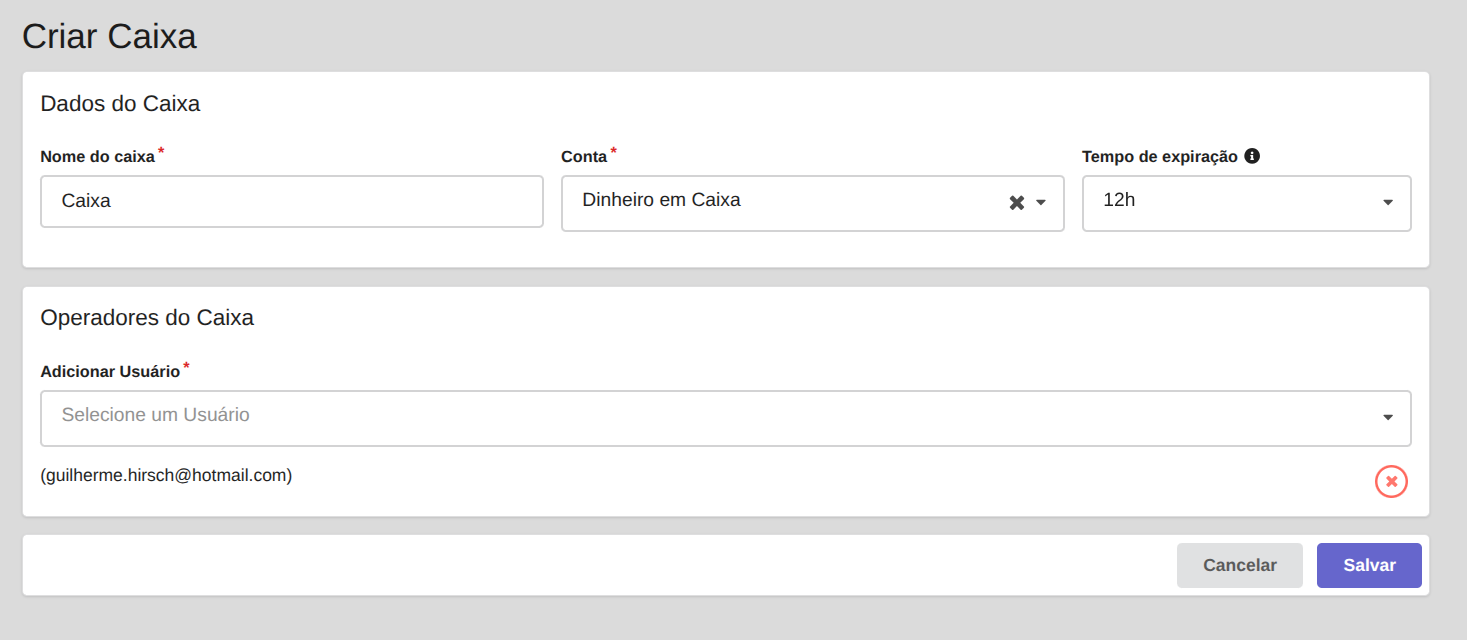Click the Dinheiro em Caixa selected value

[661, 200]
